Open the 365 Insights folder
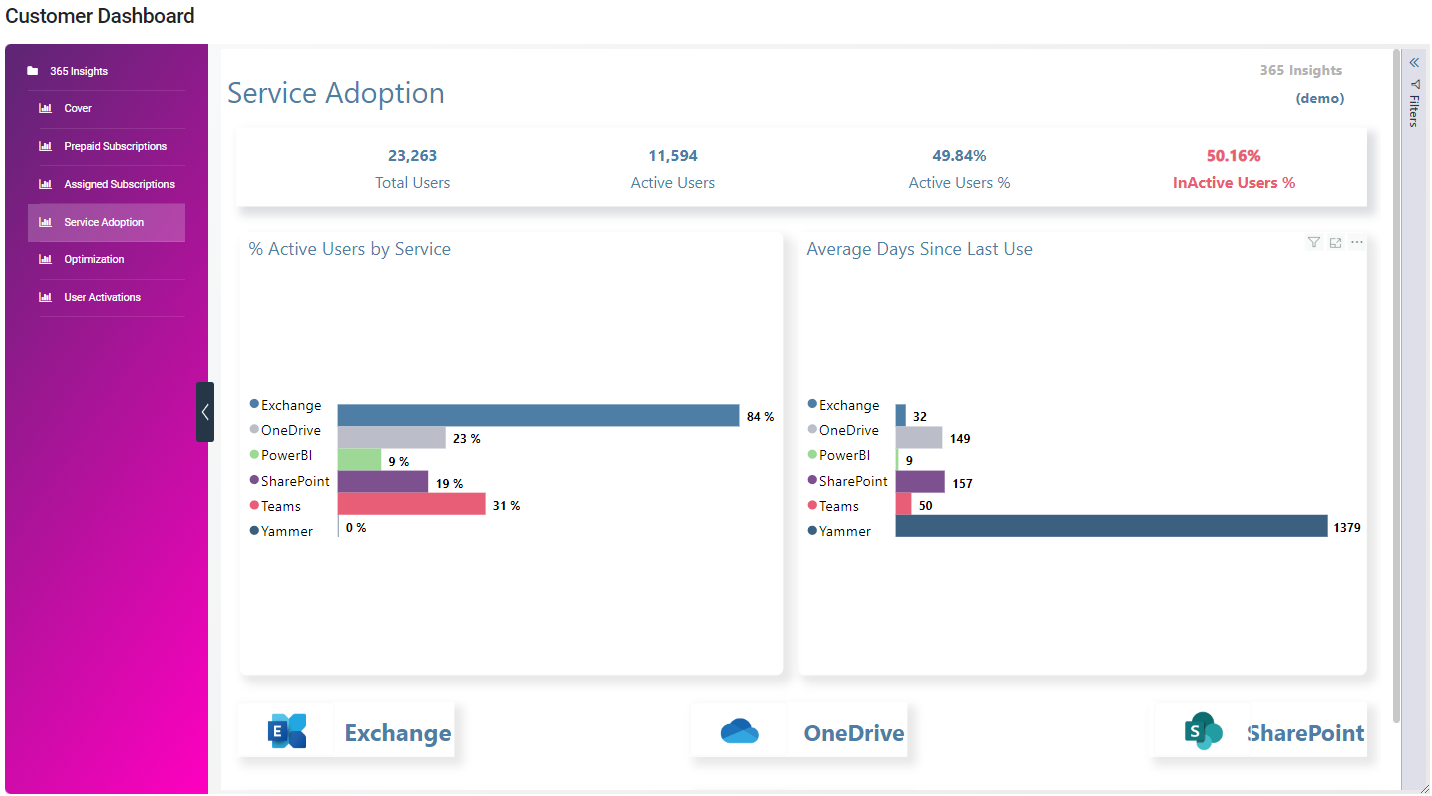The image size is (1432, 796). [x=79, y=71]
